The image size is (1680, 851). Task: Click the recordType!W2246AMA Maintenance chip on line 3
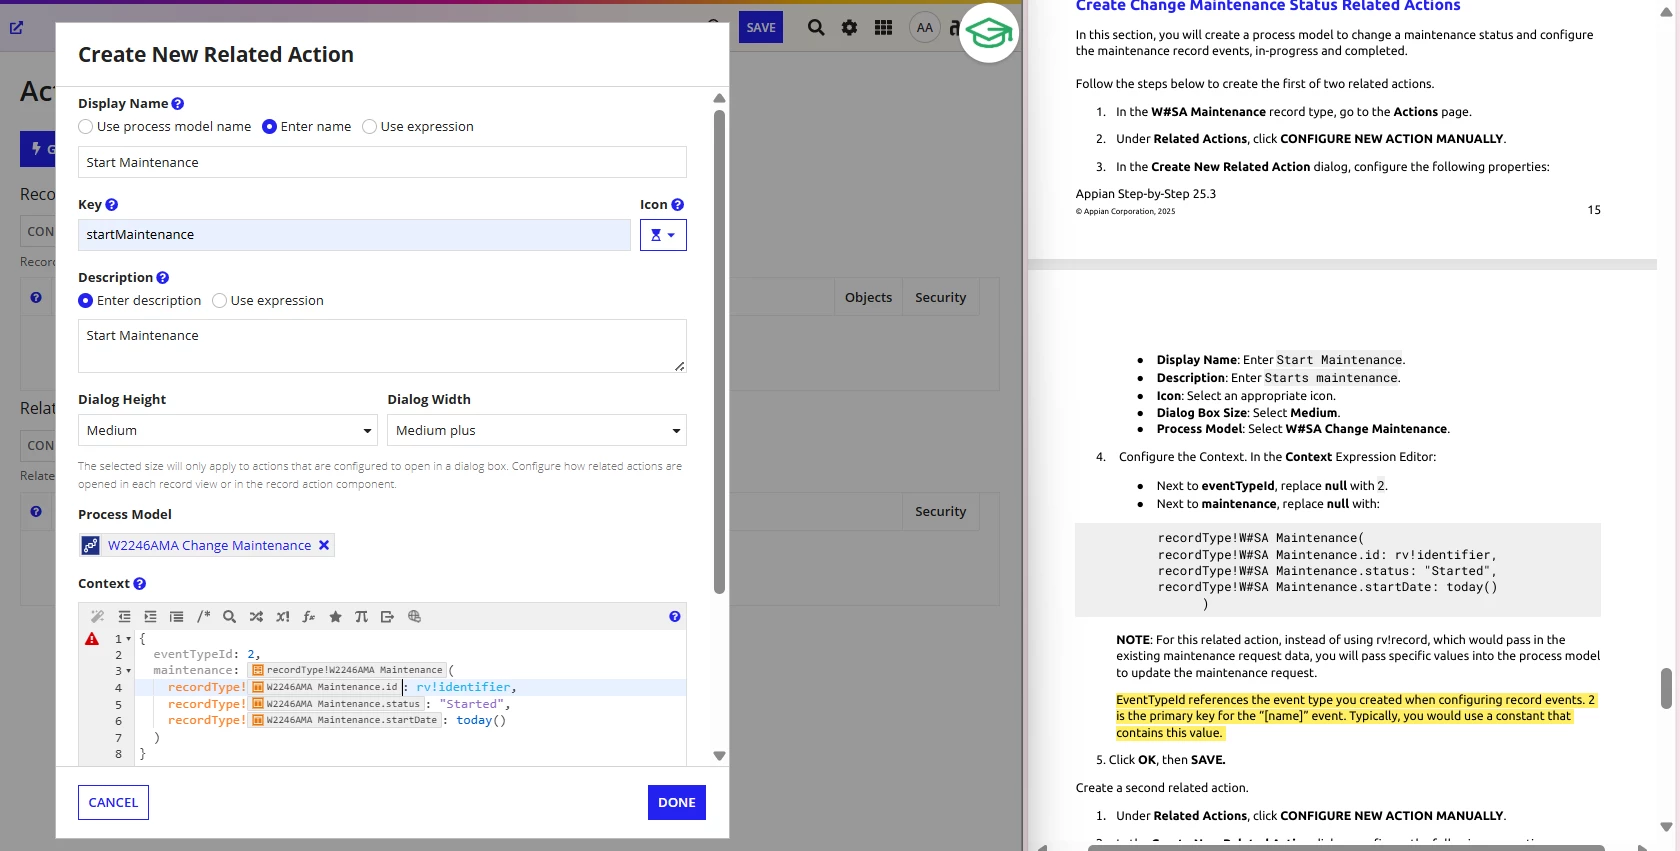tap(347, 670)
